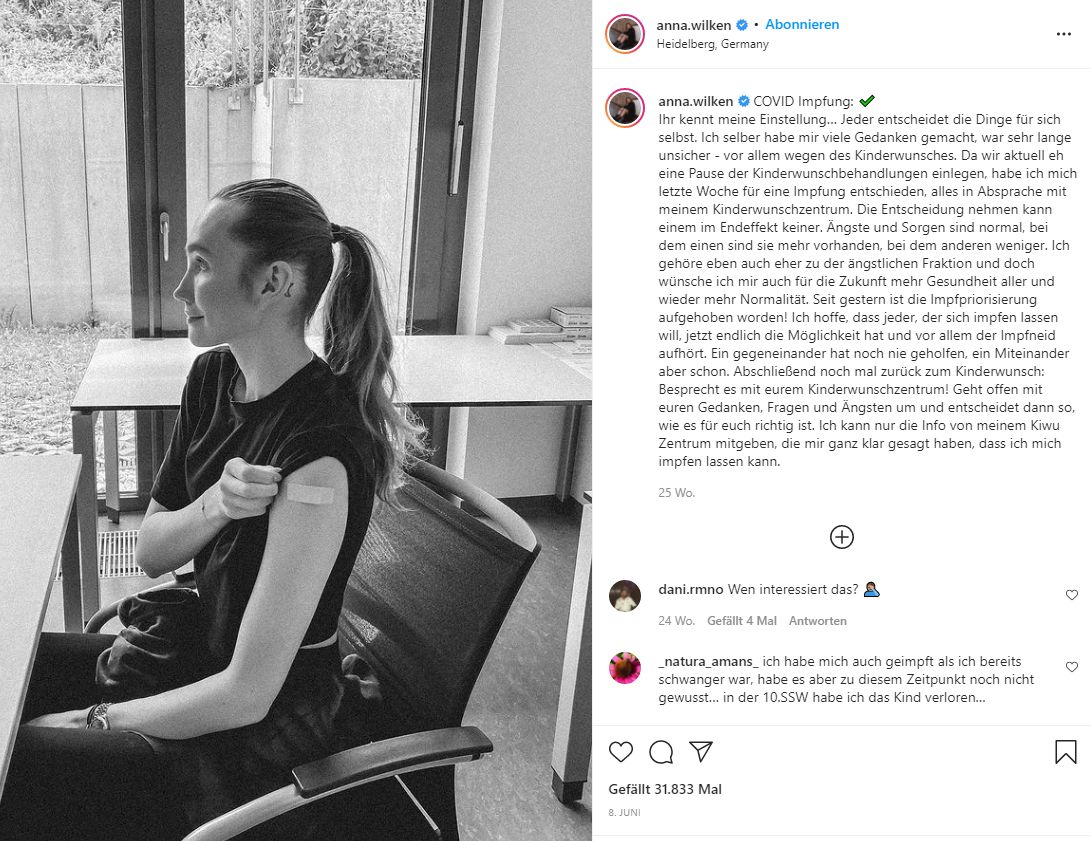Viewport: 1091px width, 841px height.
Task: Open anna.wilken profile picture in header
Action: pos(625,33)
